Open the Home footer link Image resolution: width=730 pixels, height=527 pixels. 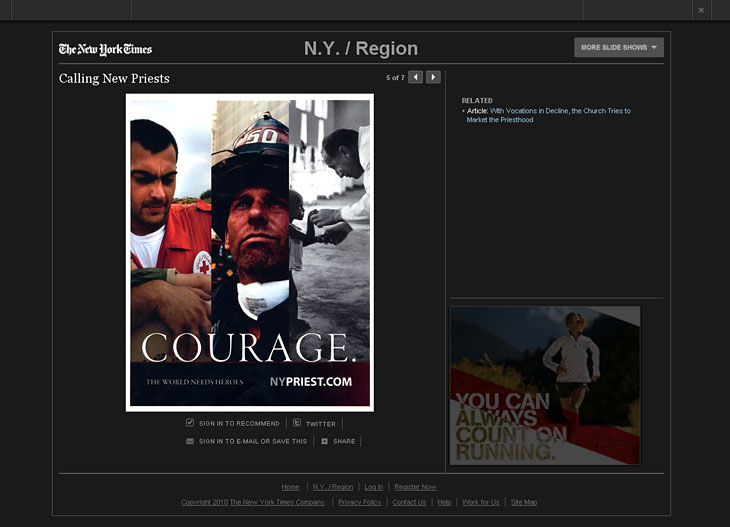[291, 487]
